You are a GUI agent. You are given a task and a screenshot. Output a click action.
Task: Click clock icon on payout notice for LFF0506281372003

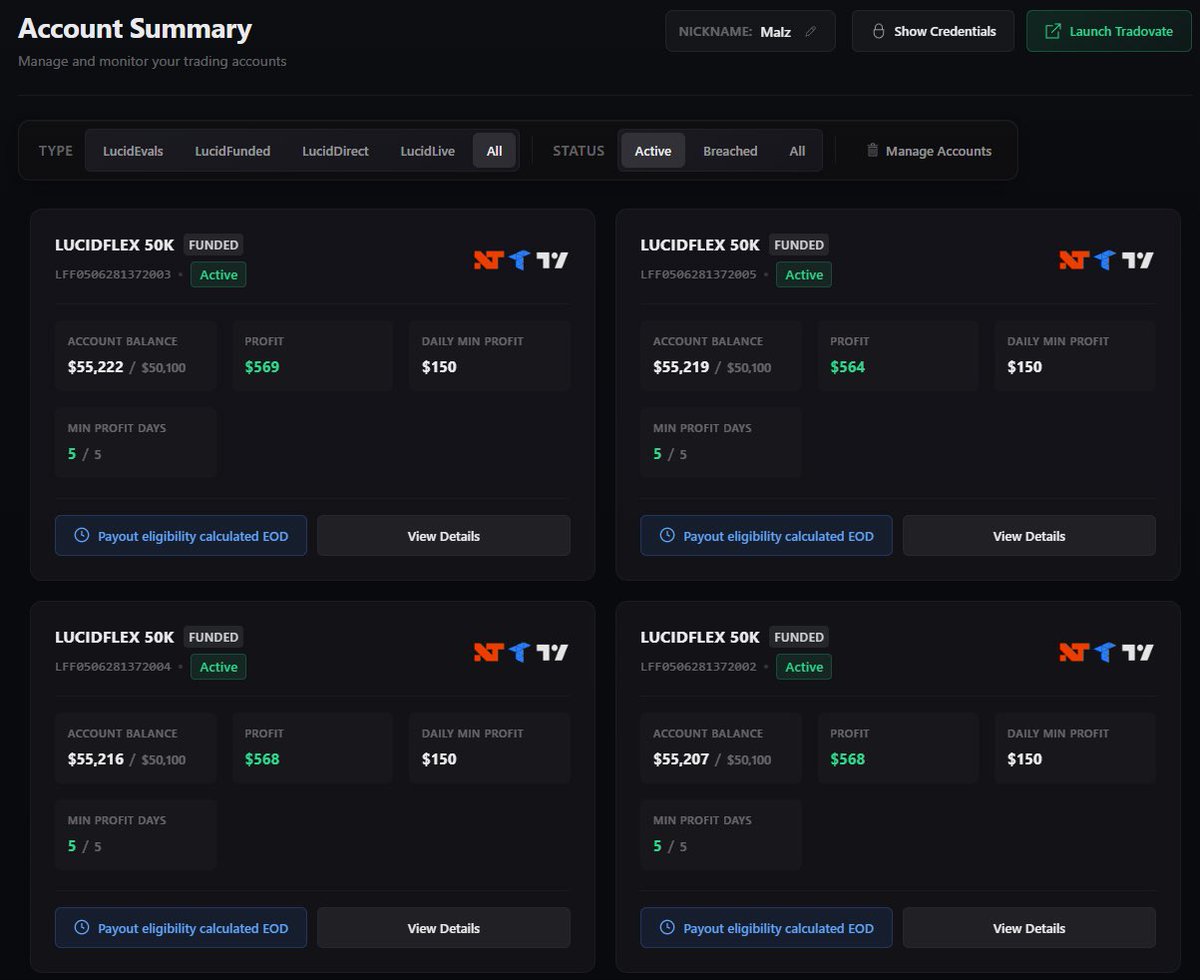82,535
